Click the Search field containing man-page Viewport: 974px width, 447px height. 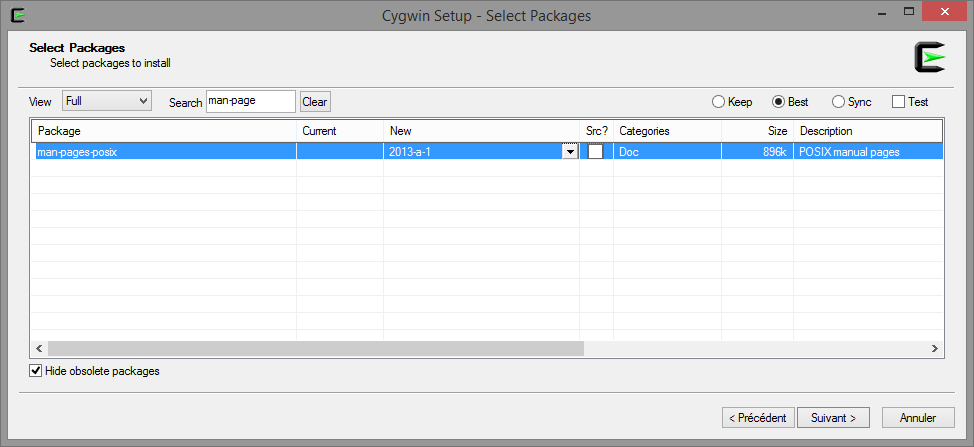click(x=251, y=101)
